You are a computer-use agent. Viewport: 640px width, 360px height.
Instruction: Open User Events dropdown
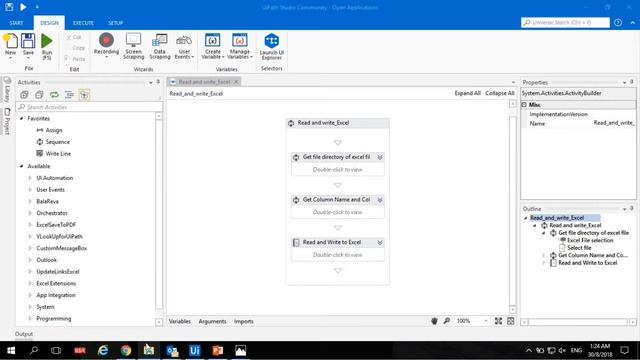[184, 46]
